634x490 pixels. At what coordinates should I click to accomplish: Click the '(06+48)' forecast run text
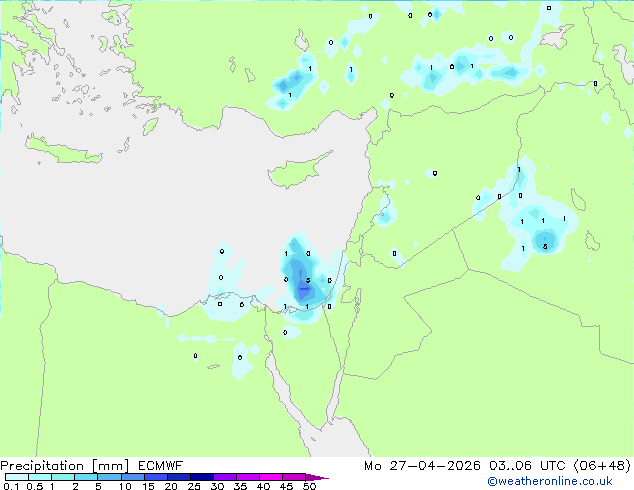[602, 466]
